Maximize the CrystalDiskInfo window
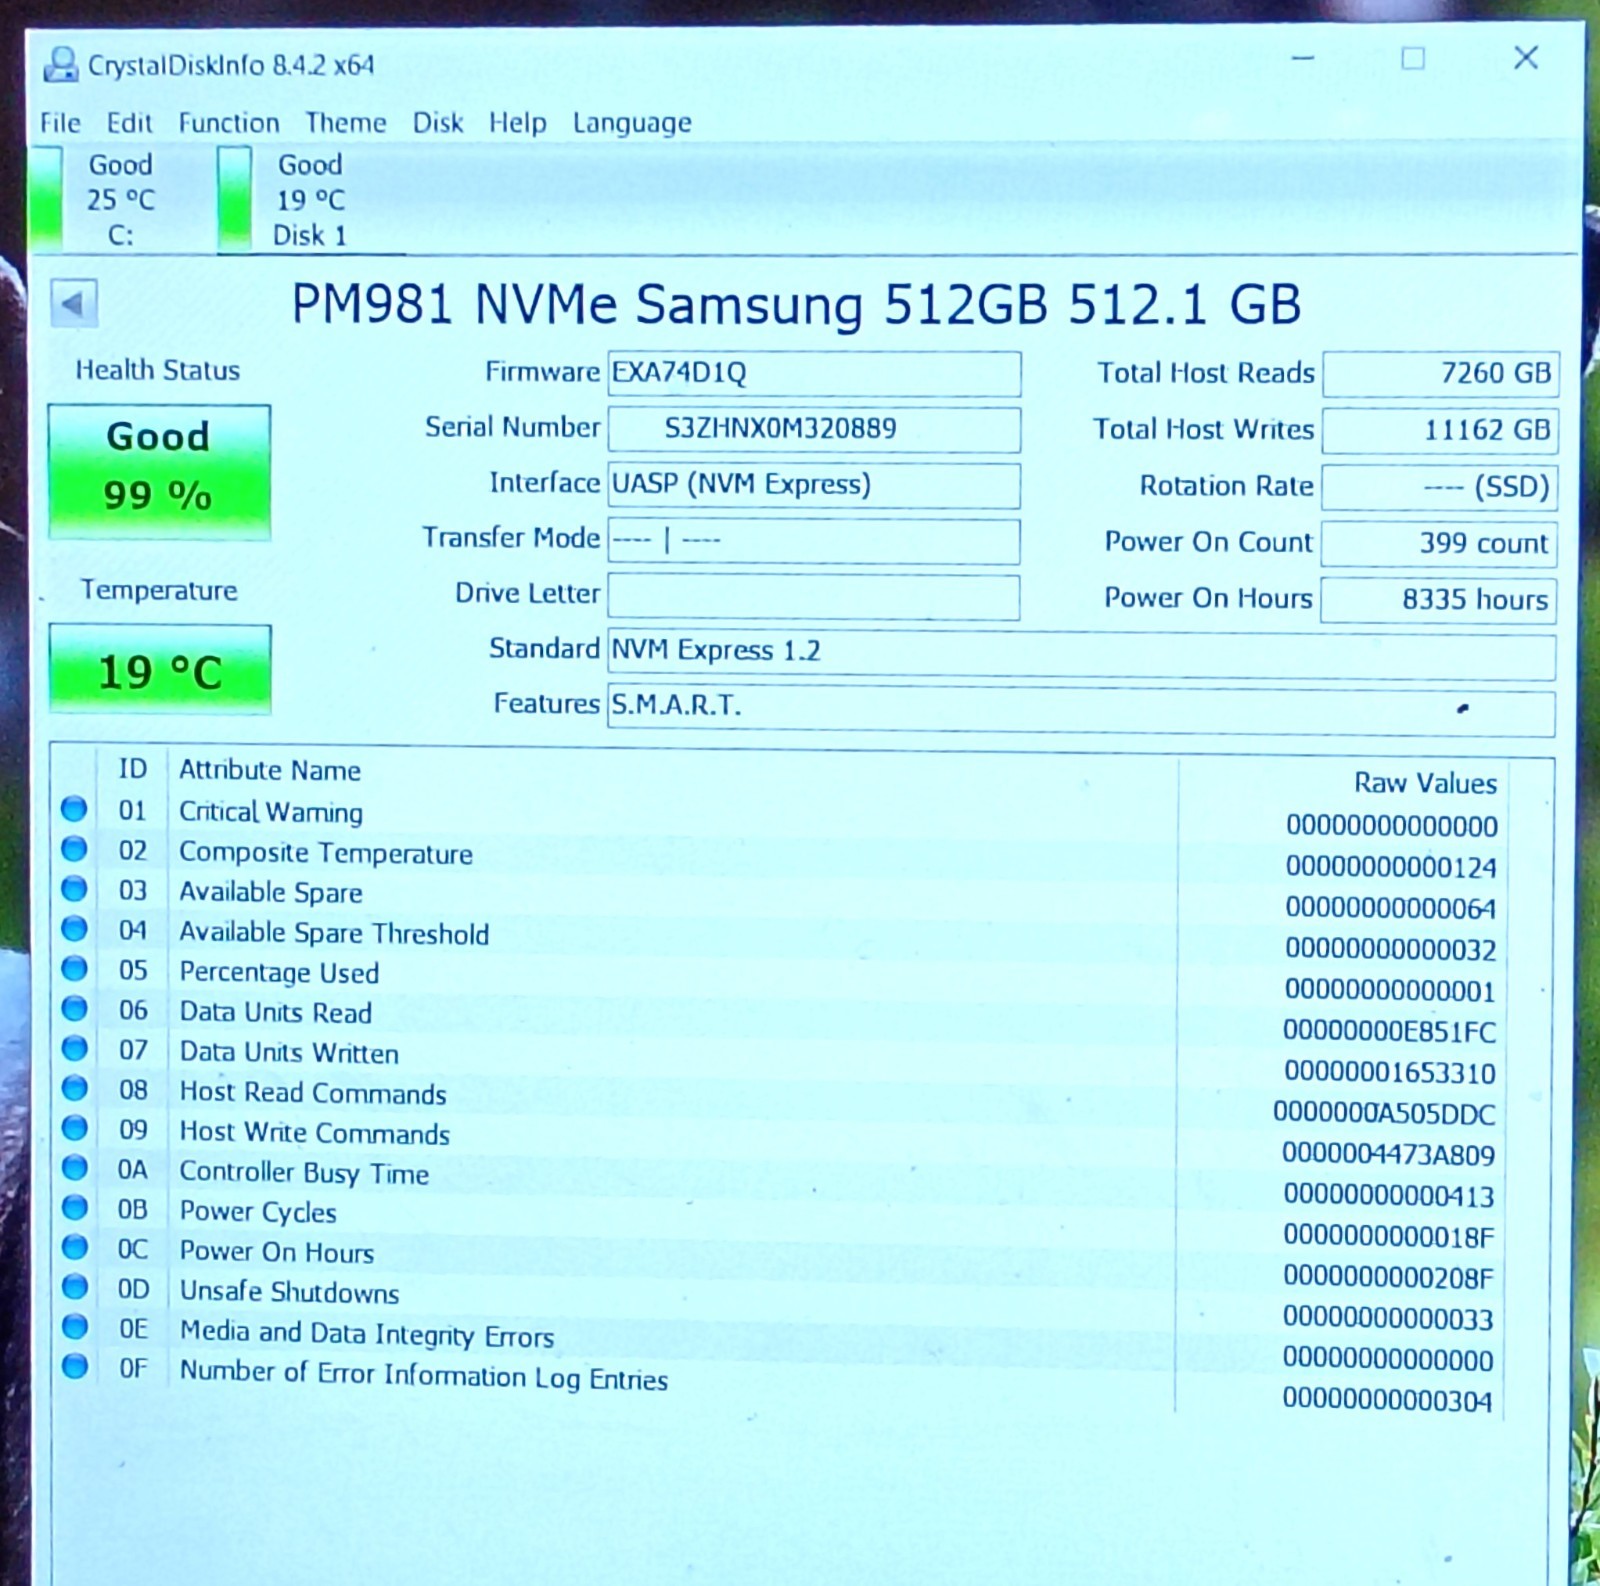 (x=1413, y=58)
